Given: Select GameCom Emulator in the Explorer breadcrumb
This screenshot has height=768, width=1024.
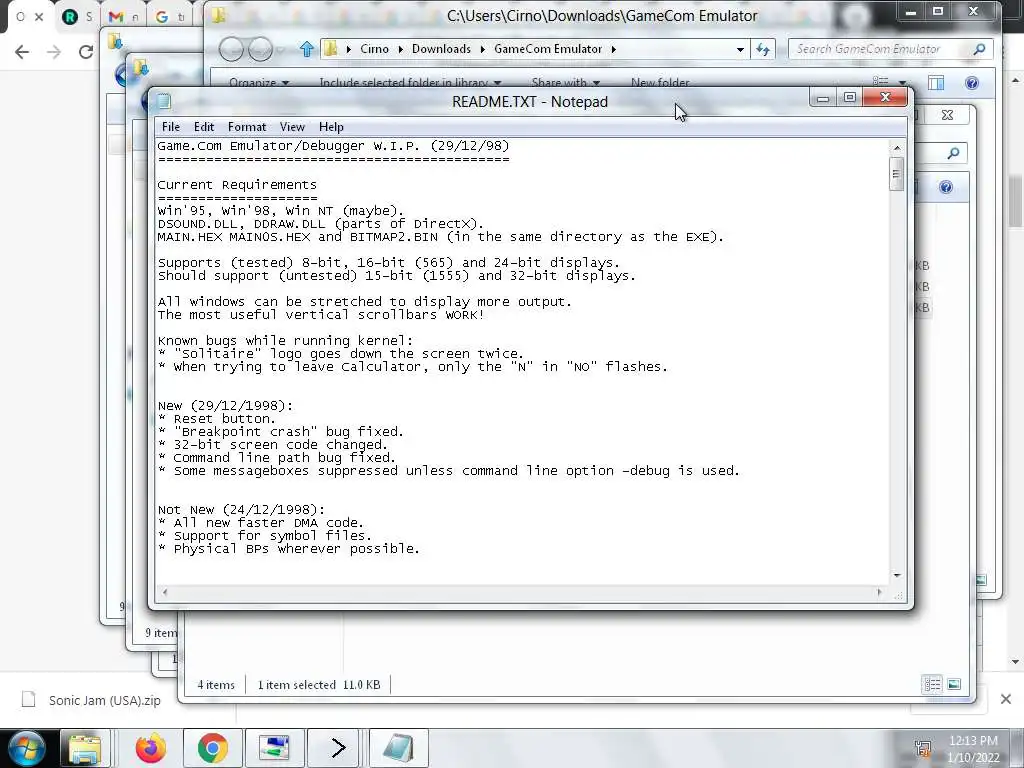Looking at the screenshot, I should click(548, 49).
